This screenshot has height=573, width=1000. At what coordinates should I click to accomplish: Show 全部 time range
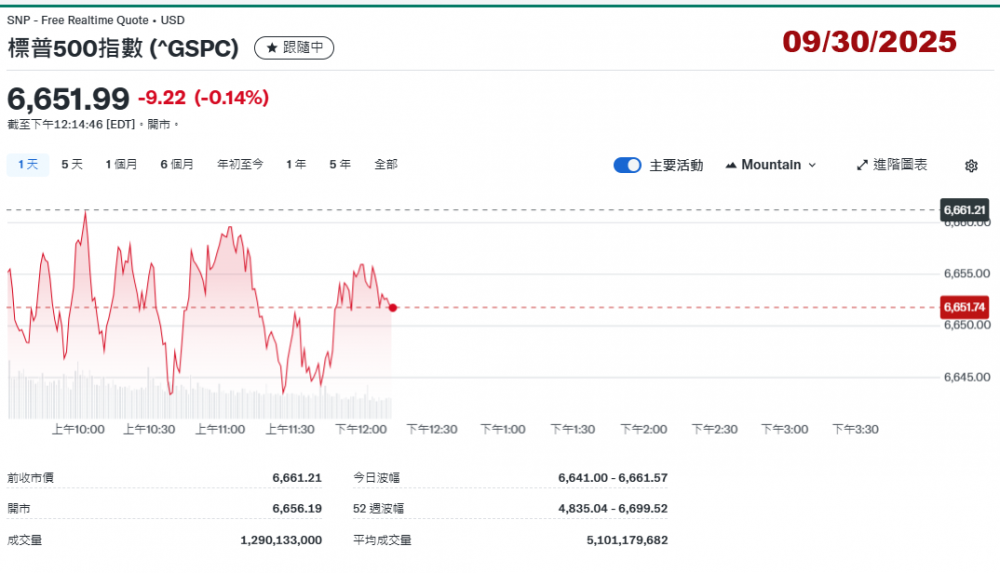click(386, 164)
